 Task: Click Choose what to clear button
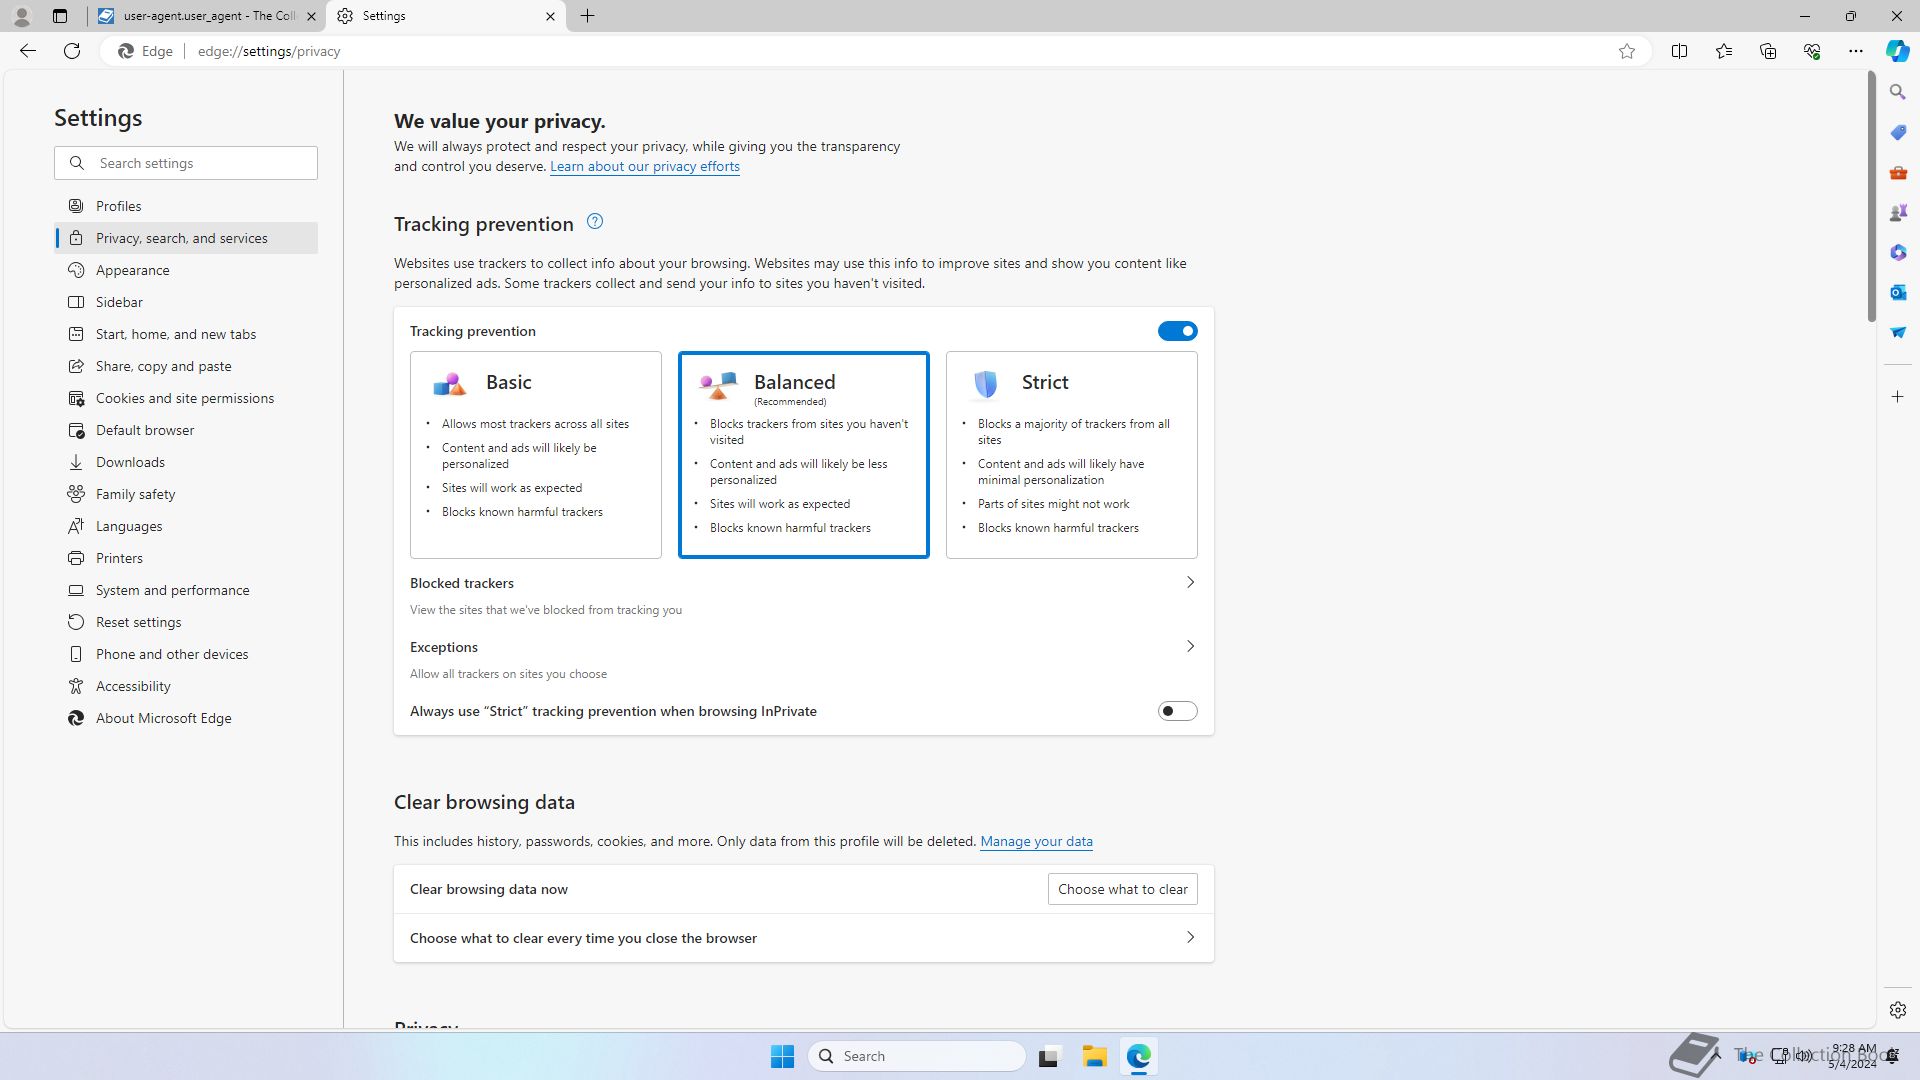(1122, 889)
